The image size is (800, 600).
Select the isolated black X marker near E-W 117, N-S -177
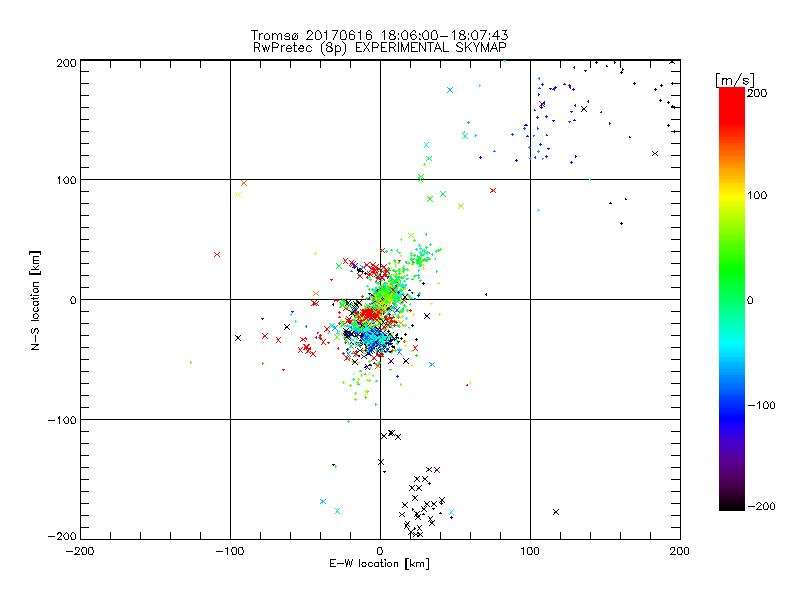(x=556, y=512)
